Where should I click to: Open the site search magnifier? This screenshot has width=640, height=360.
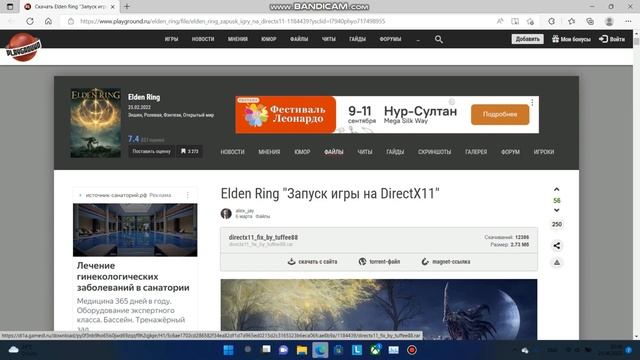[x=439, y=39]
